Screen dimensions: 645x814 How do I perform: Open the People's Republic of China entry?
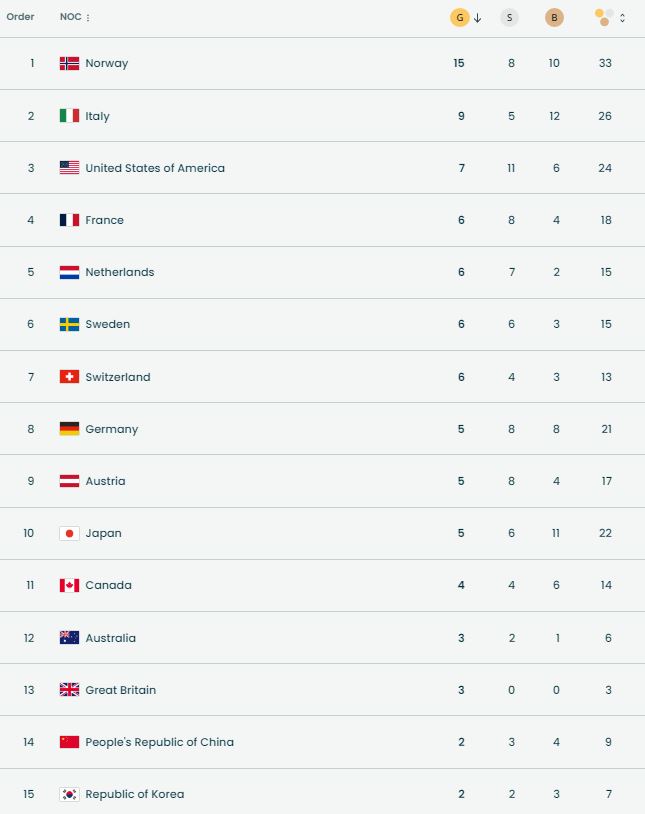(x=159, y=742)
